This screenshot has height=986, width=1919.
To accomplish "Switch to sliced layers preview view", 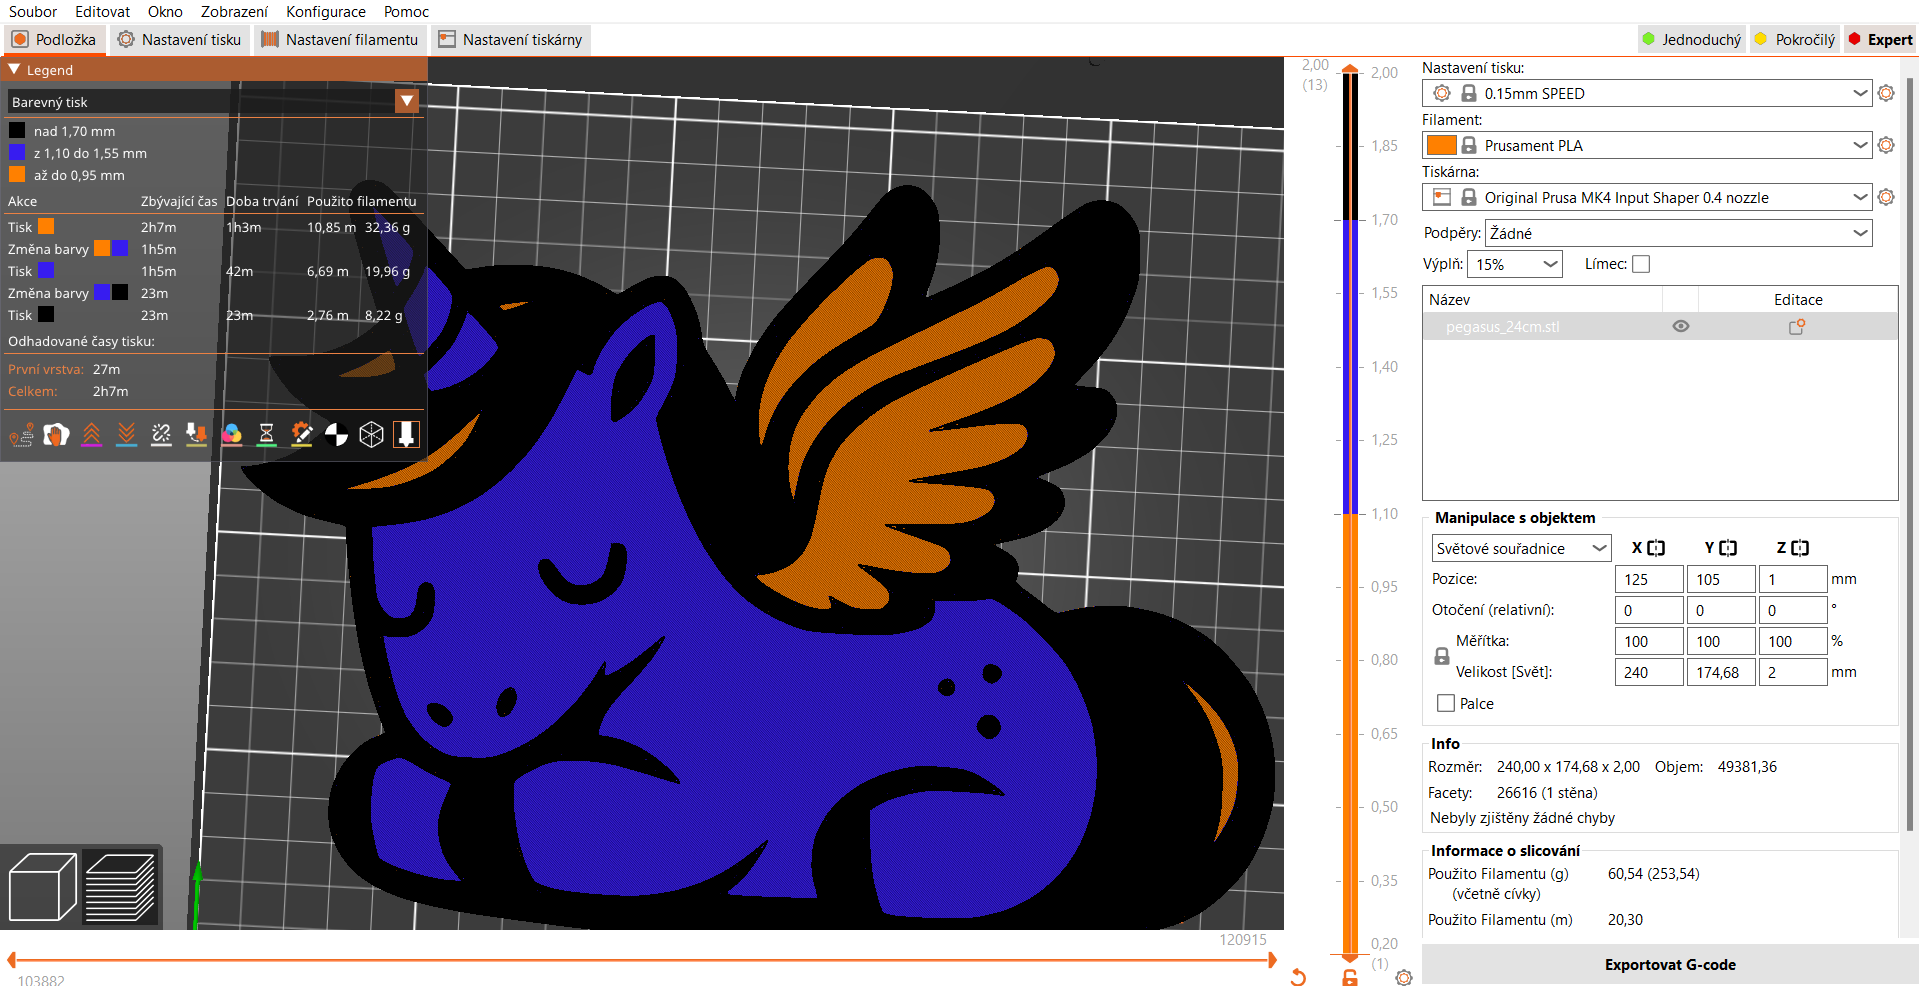I will coord(120,886).
